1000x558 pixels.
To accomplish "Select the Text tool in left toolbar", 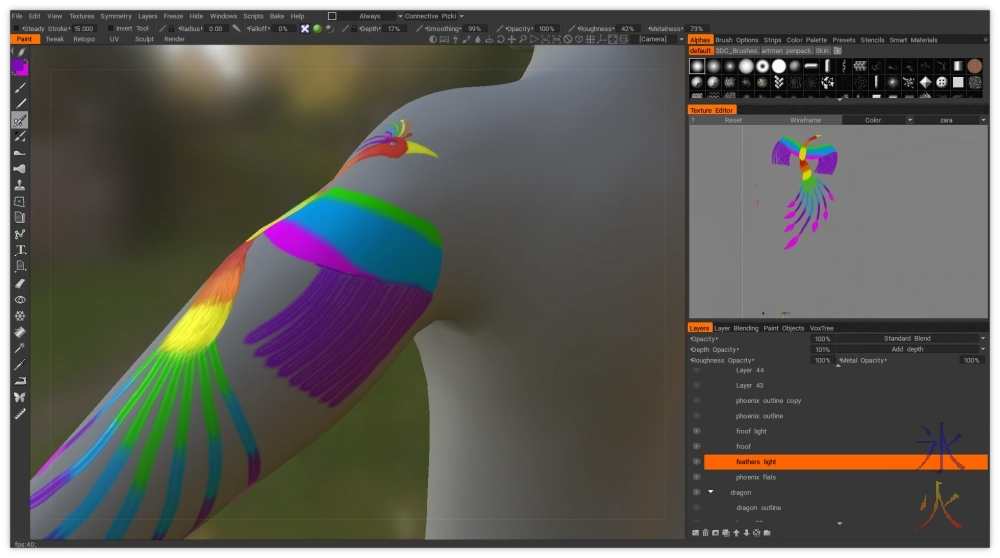I will pos(20,250).
